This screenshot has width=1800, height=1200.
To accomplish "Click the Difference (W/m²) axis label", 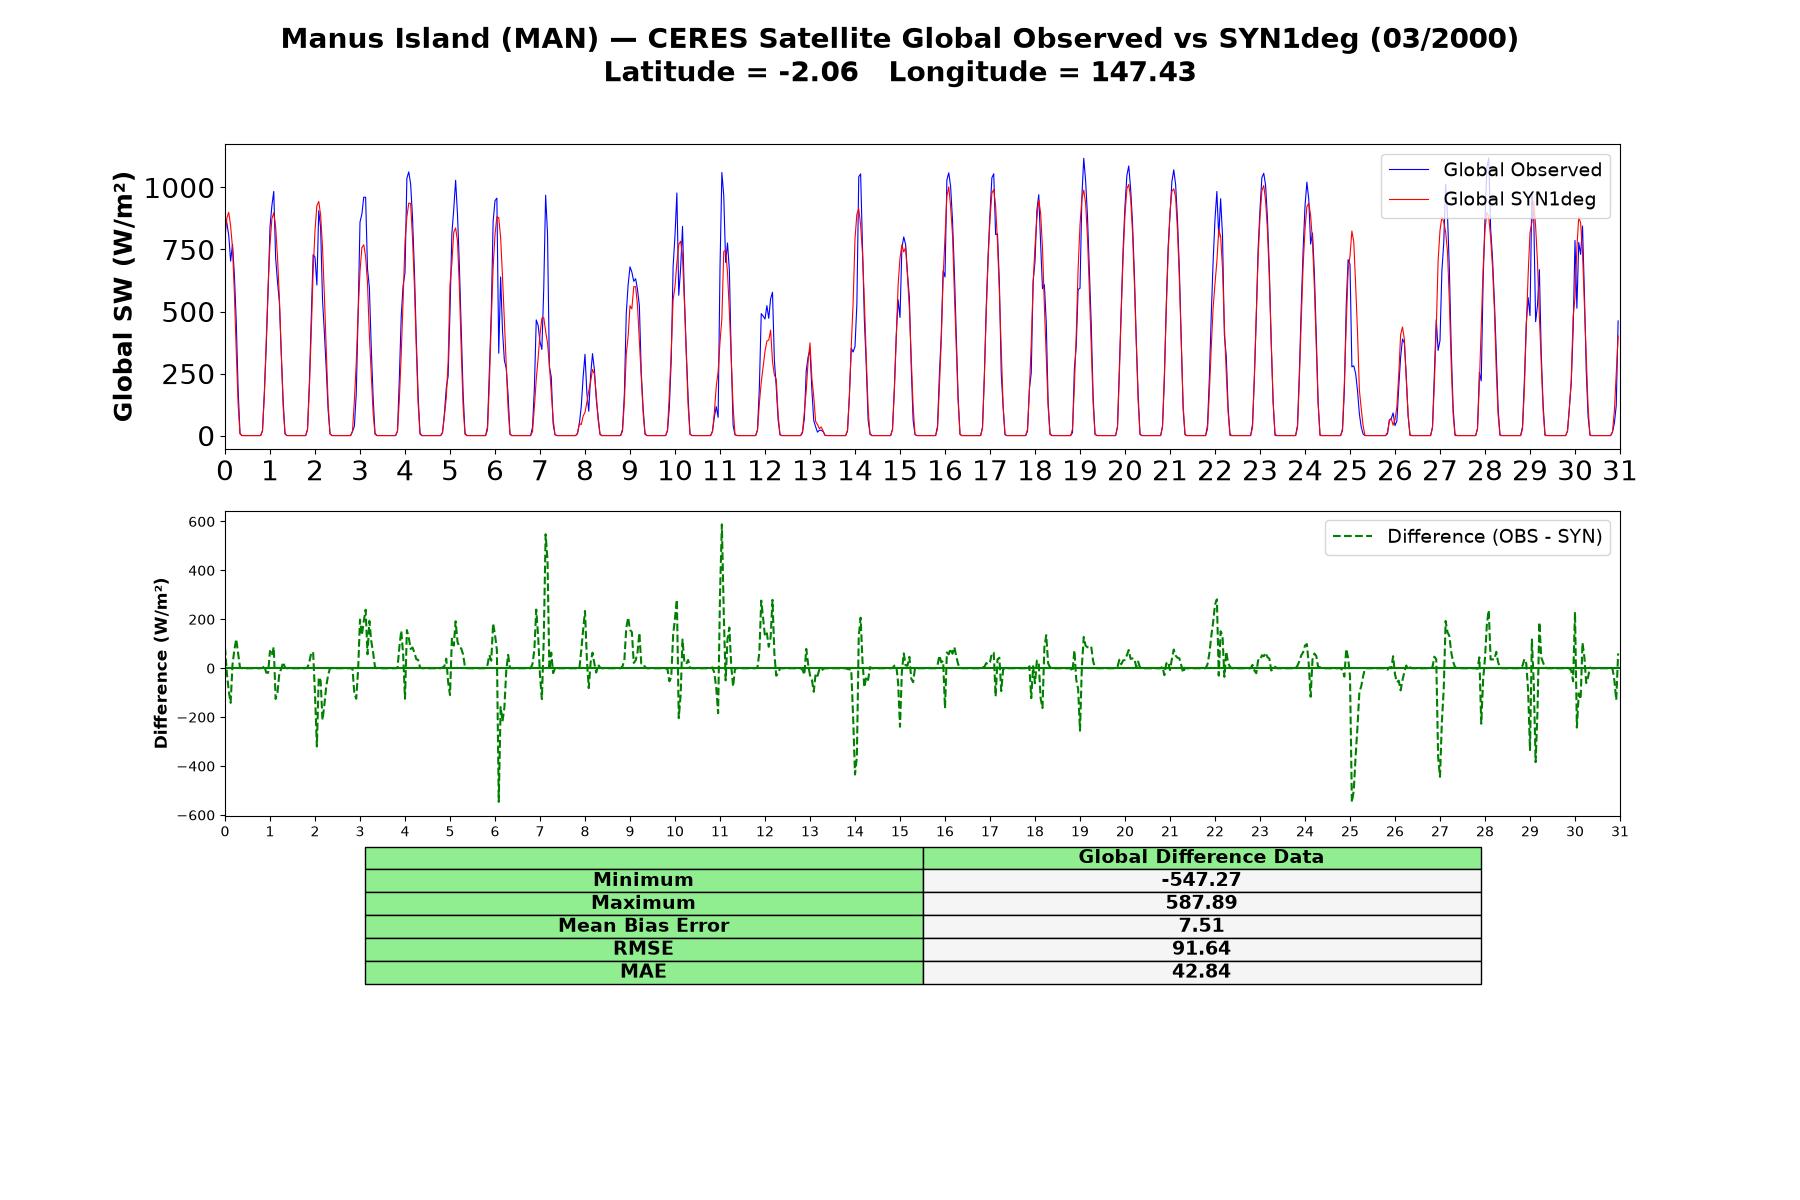I will click(161, 663).
